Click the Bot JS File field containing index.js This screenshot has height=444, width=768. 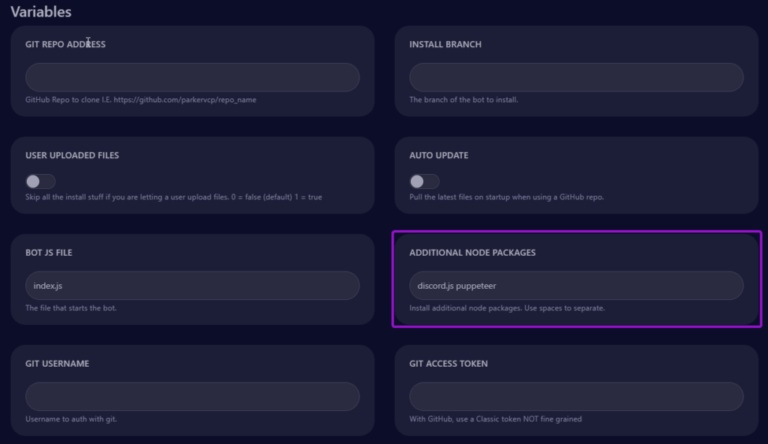pyautogui.click(x=192, y=286)
